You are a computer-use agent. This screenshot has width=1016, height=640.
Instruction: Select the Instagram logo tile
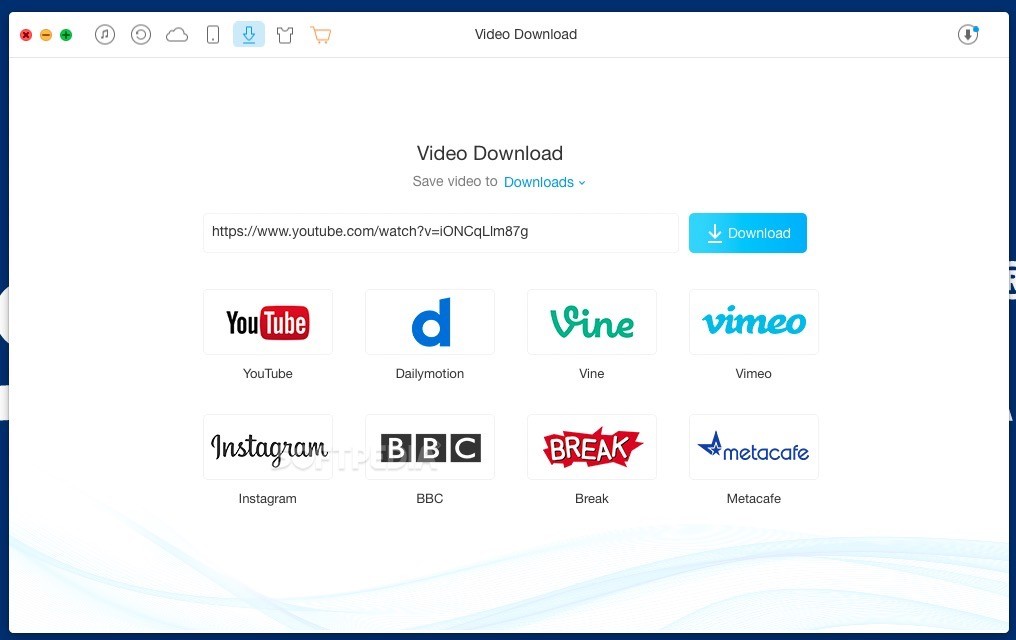pyautogui.click(x=268, y=447)
